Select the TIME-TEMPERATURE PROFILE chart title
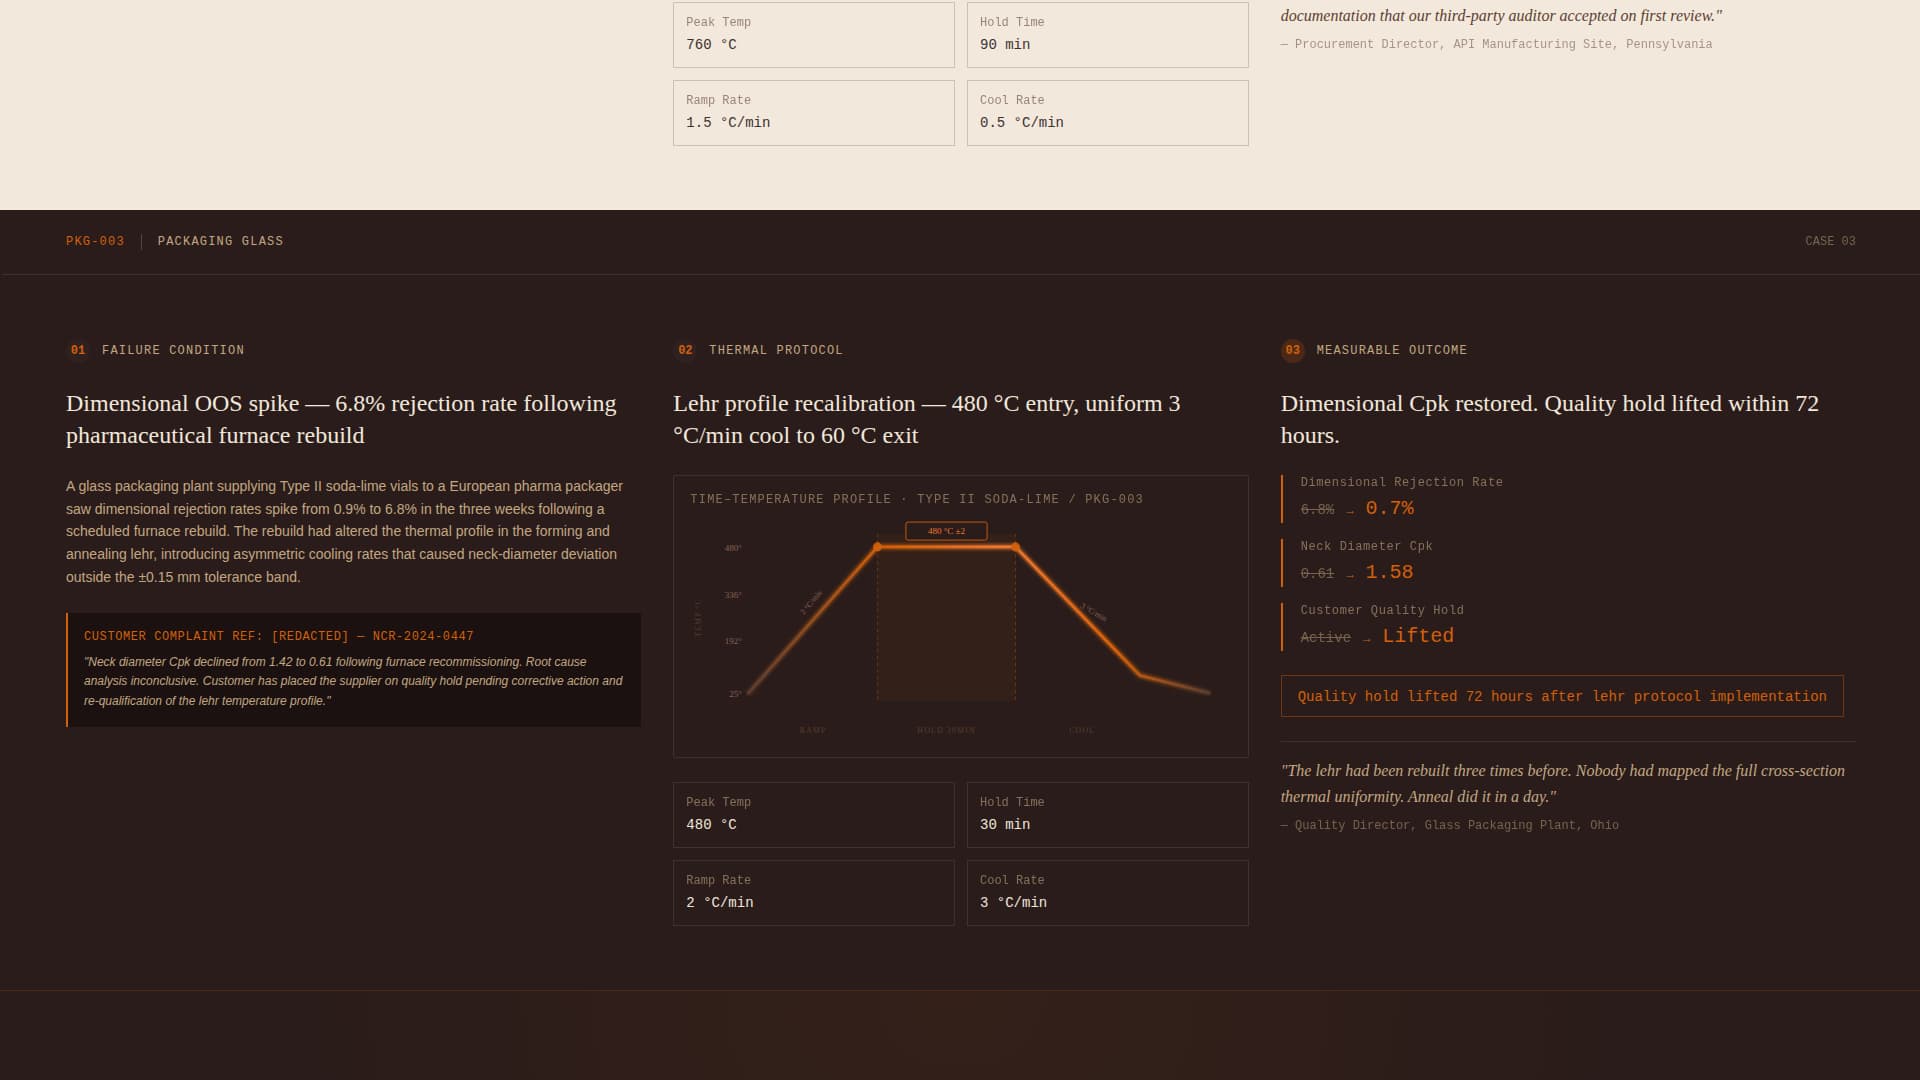This screenshot has height=1080, width=1920. (x=916, y=498)
